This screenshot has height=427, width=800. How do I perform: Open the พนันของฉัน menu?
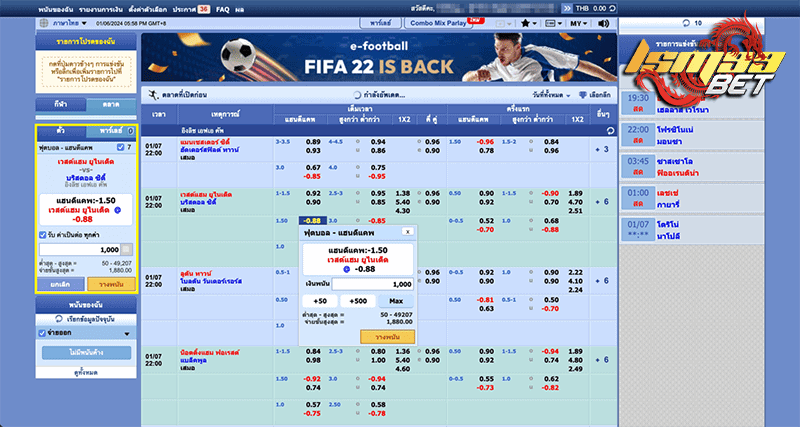[x=56, y=9]
